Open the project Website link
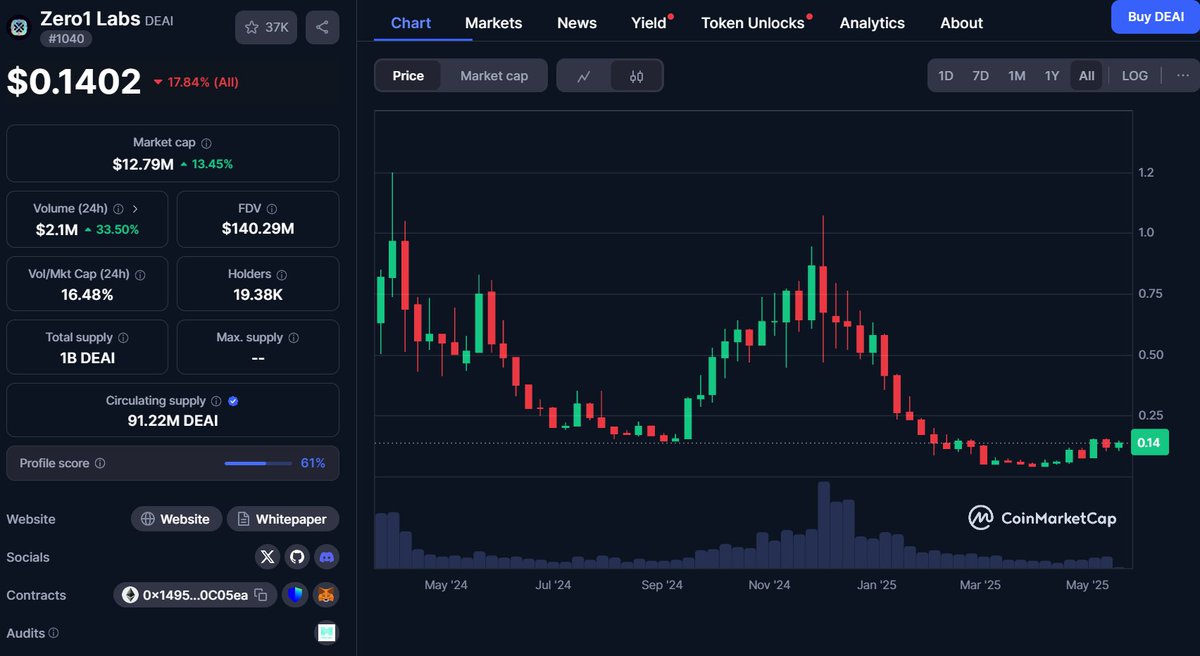This screenshot has width=1200, height=656. 175,519
